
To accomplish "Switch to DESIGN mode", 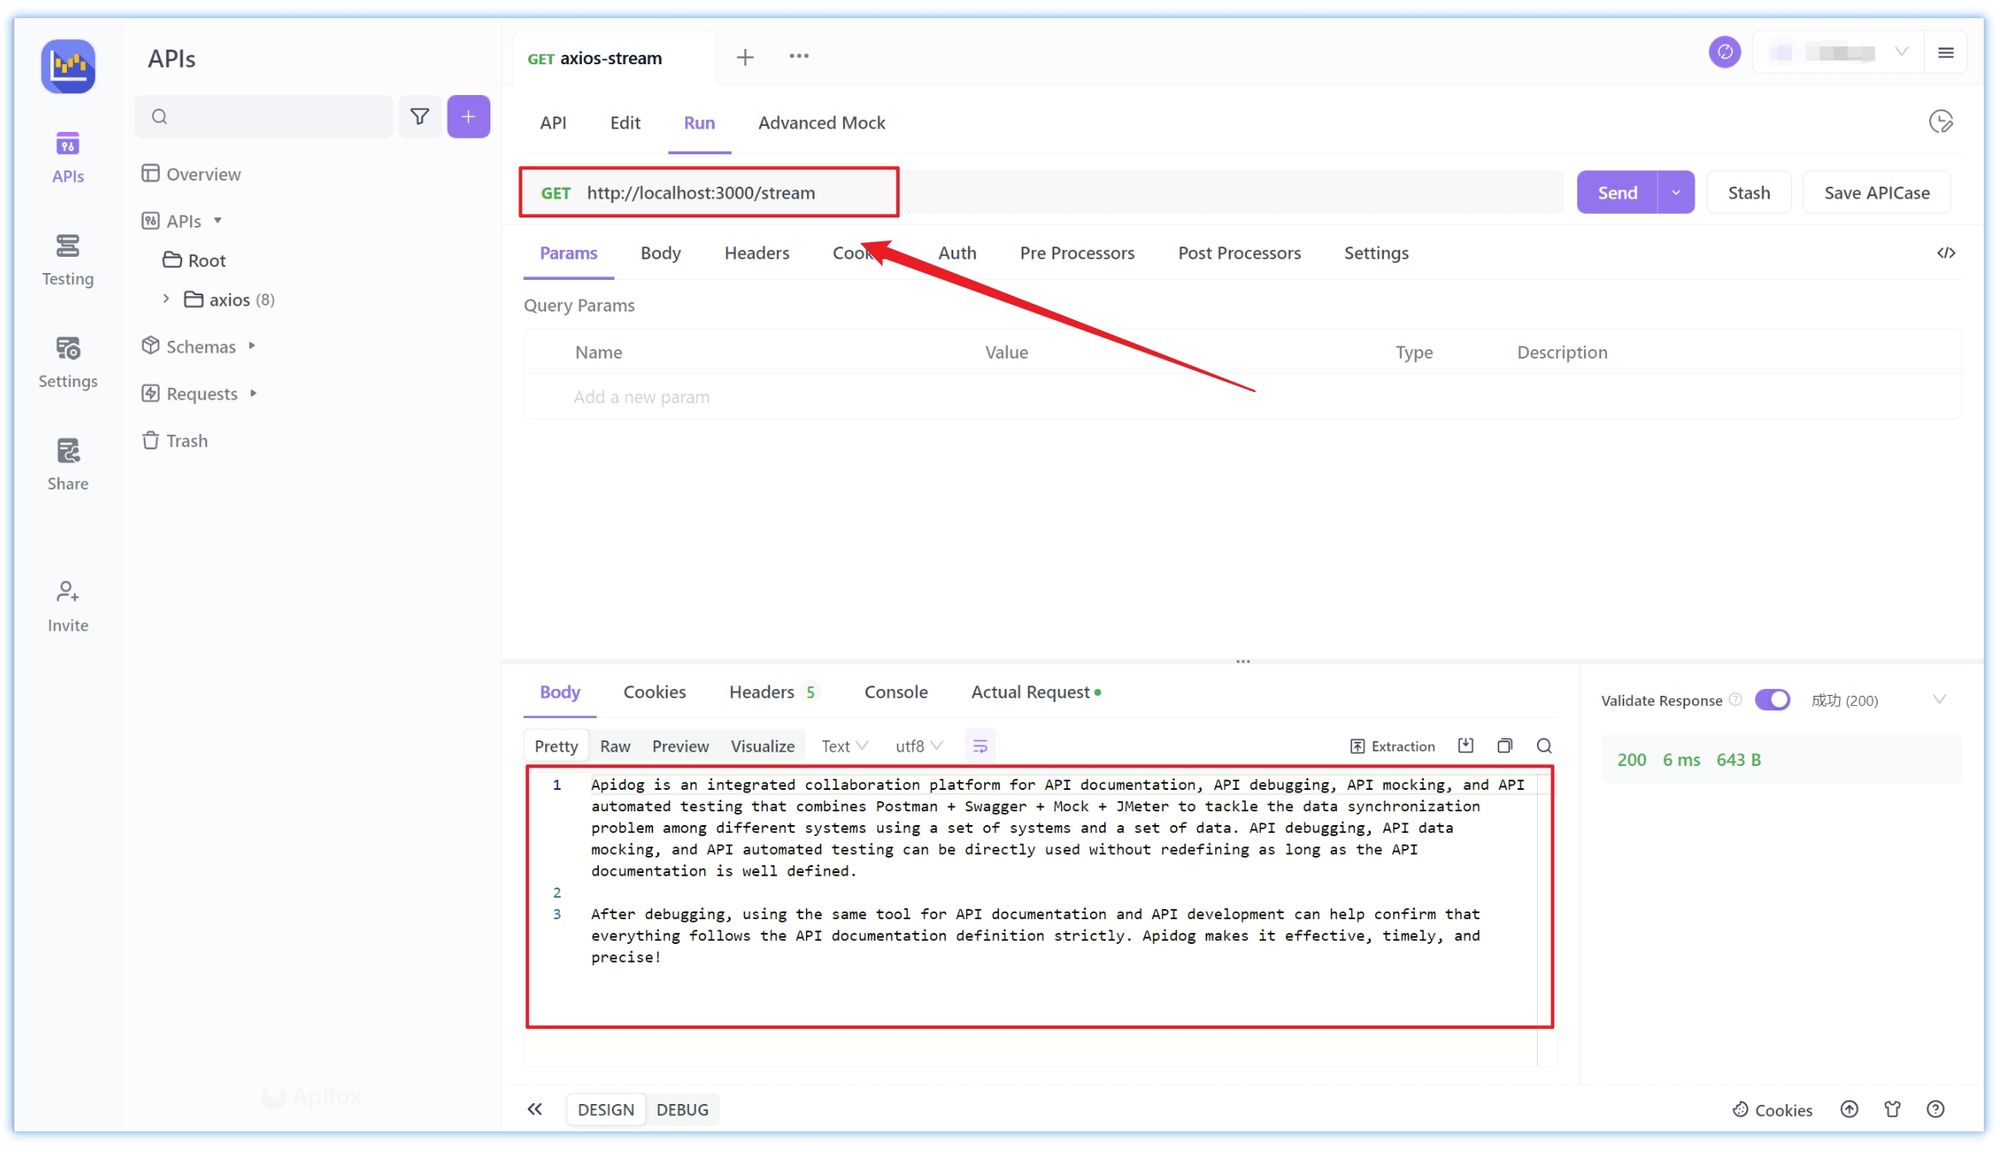I will pos(606,1110).
